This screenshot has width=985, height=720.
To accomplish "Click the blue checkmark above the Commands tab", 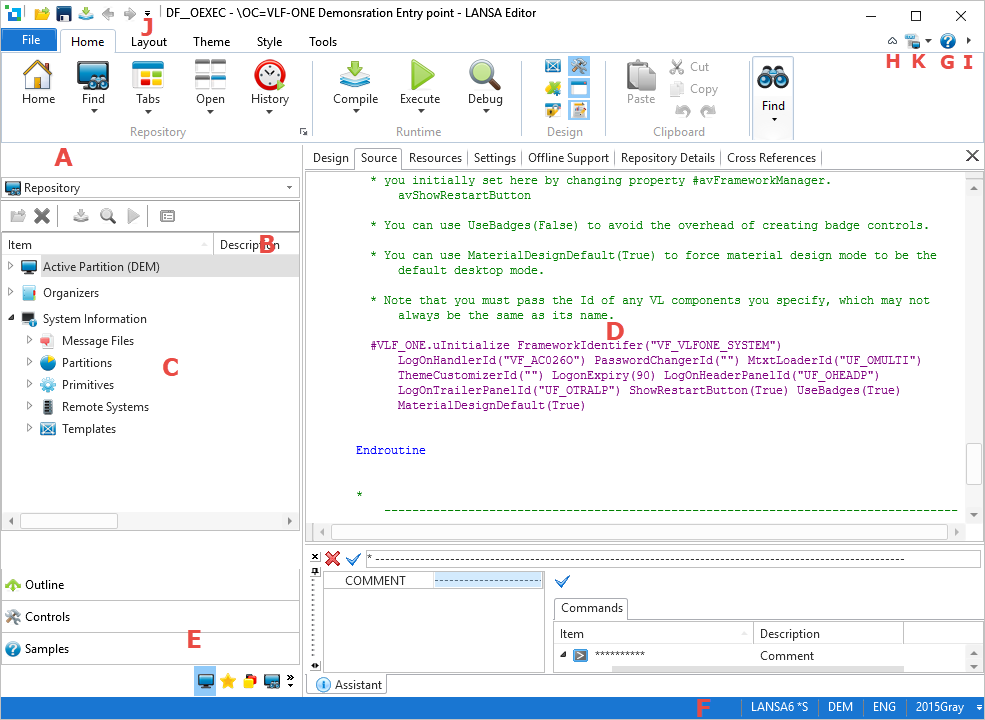I will point(562,582).
